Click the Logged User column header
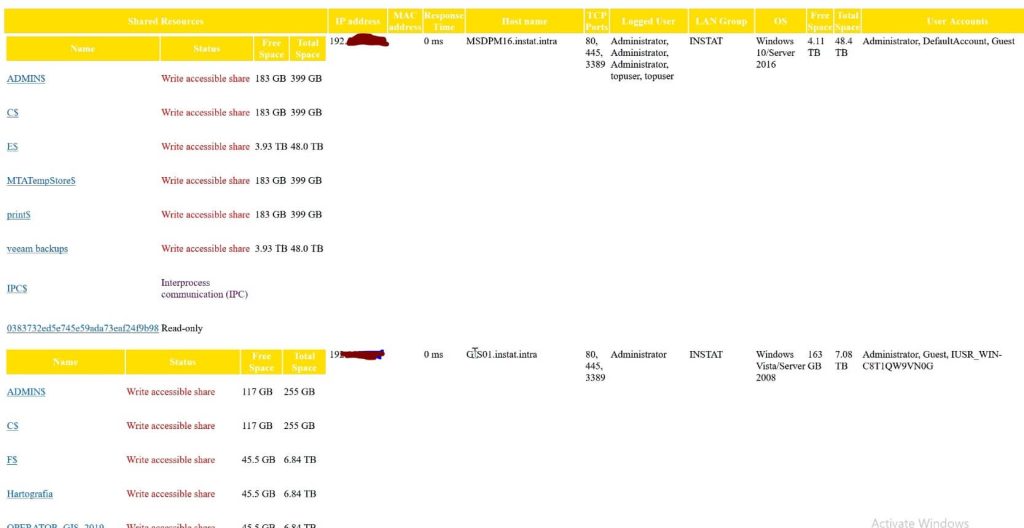 pyautogui.click(x=647, y=21)
